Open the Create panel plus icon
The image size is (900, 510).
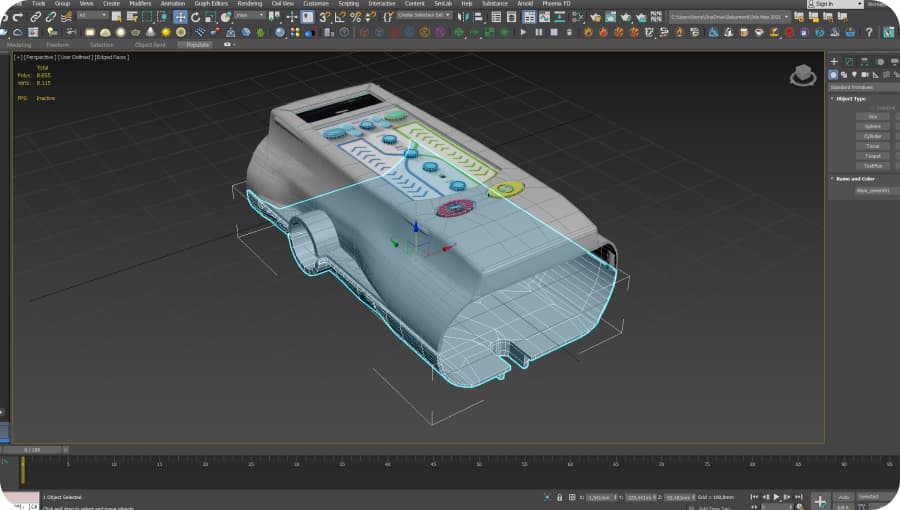[834, 62]
